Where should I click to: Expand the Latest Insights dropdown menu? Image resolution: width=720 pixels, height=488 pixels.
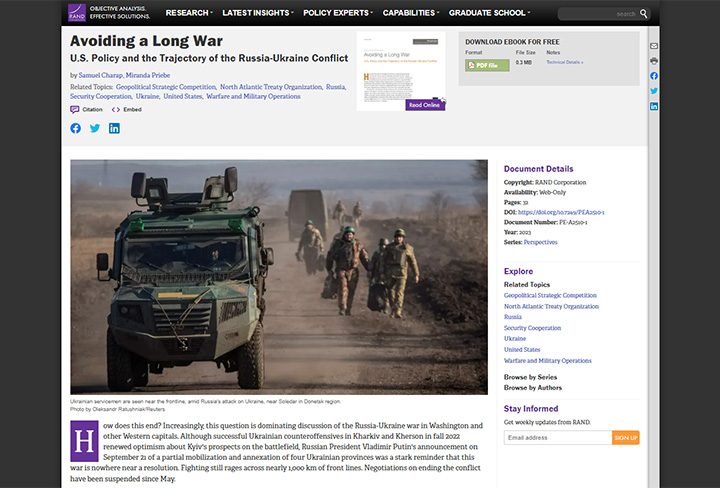coord(258,13)
